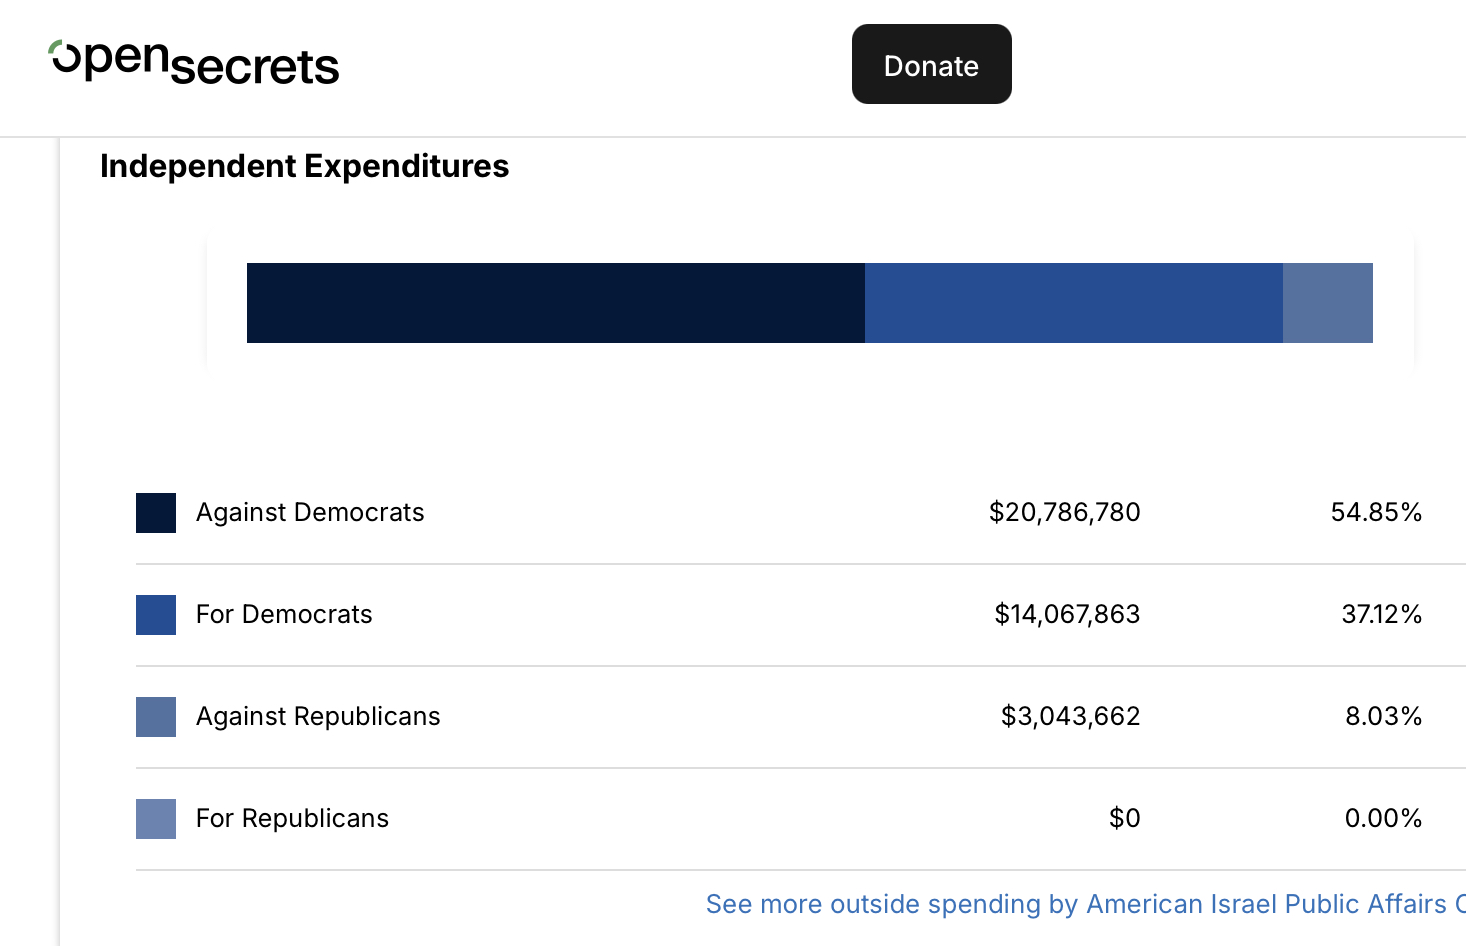Screen dimensions: 1466x946
Task: Click the 54.85% percentage
Action: 1376,513
